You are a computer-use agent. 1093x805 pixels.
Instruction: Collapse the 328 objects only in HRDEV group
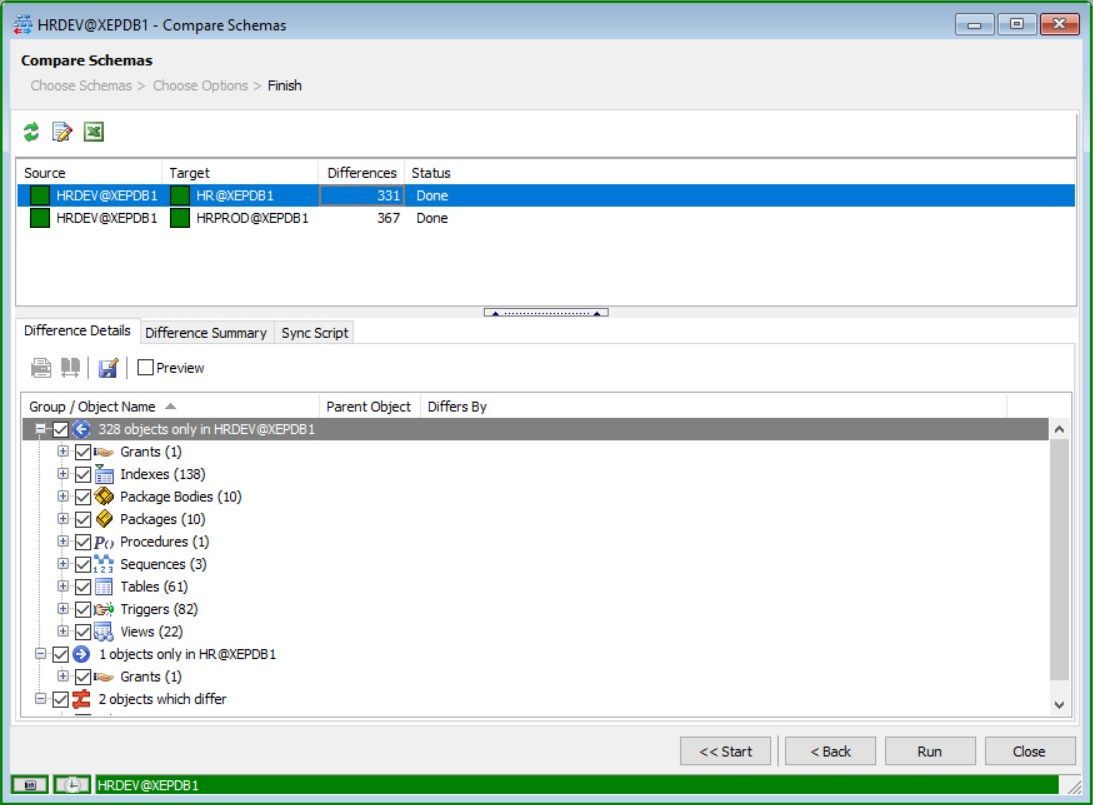[40, 429]
